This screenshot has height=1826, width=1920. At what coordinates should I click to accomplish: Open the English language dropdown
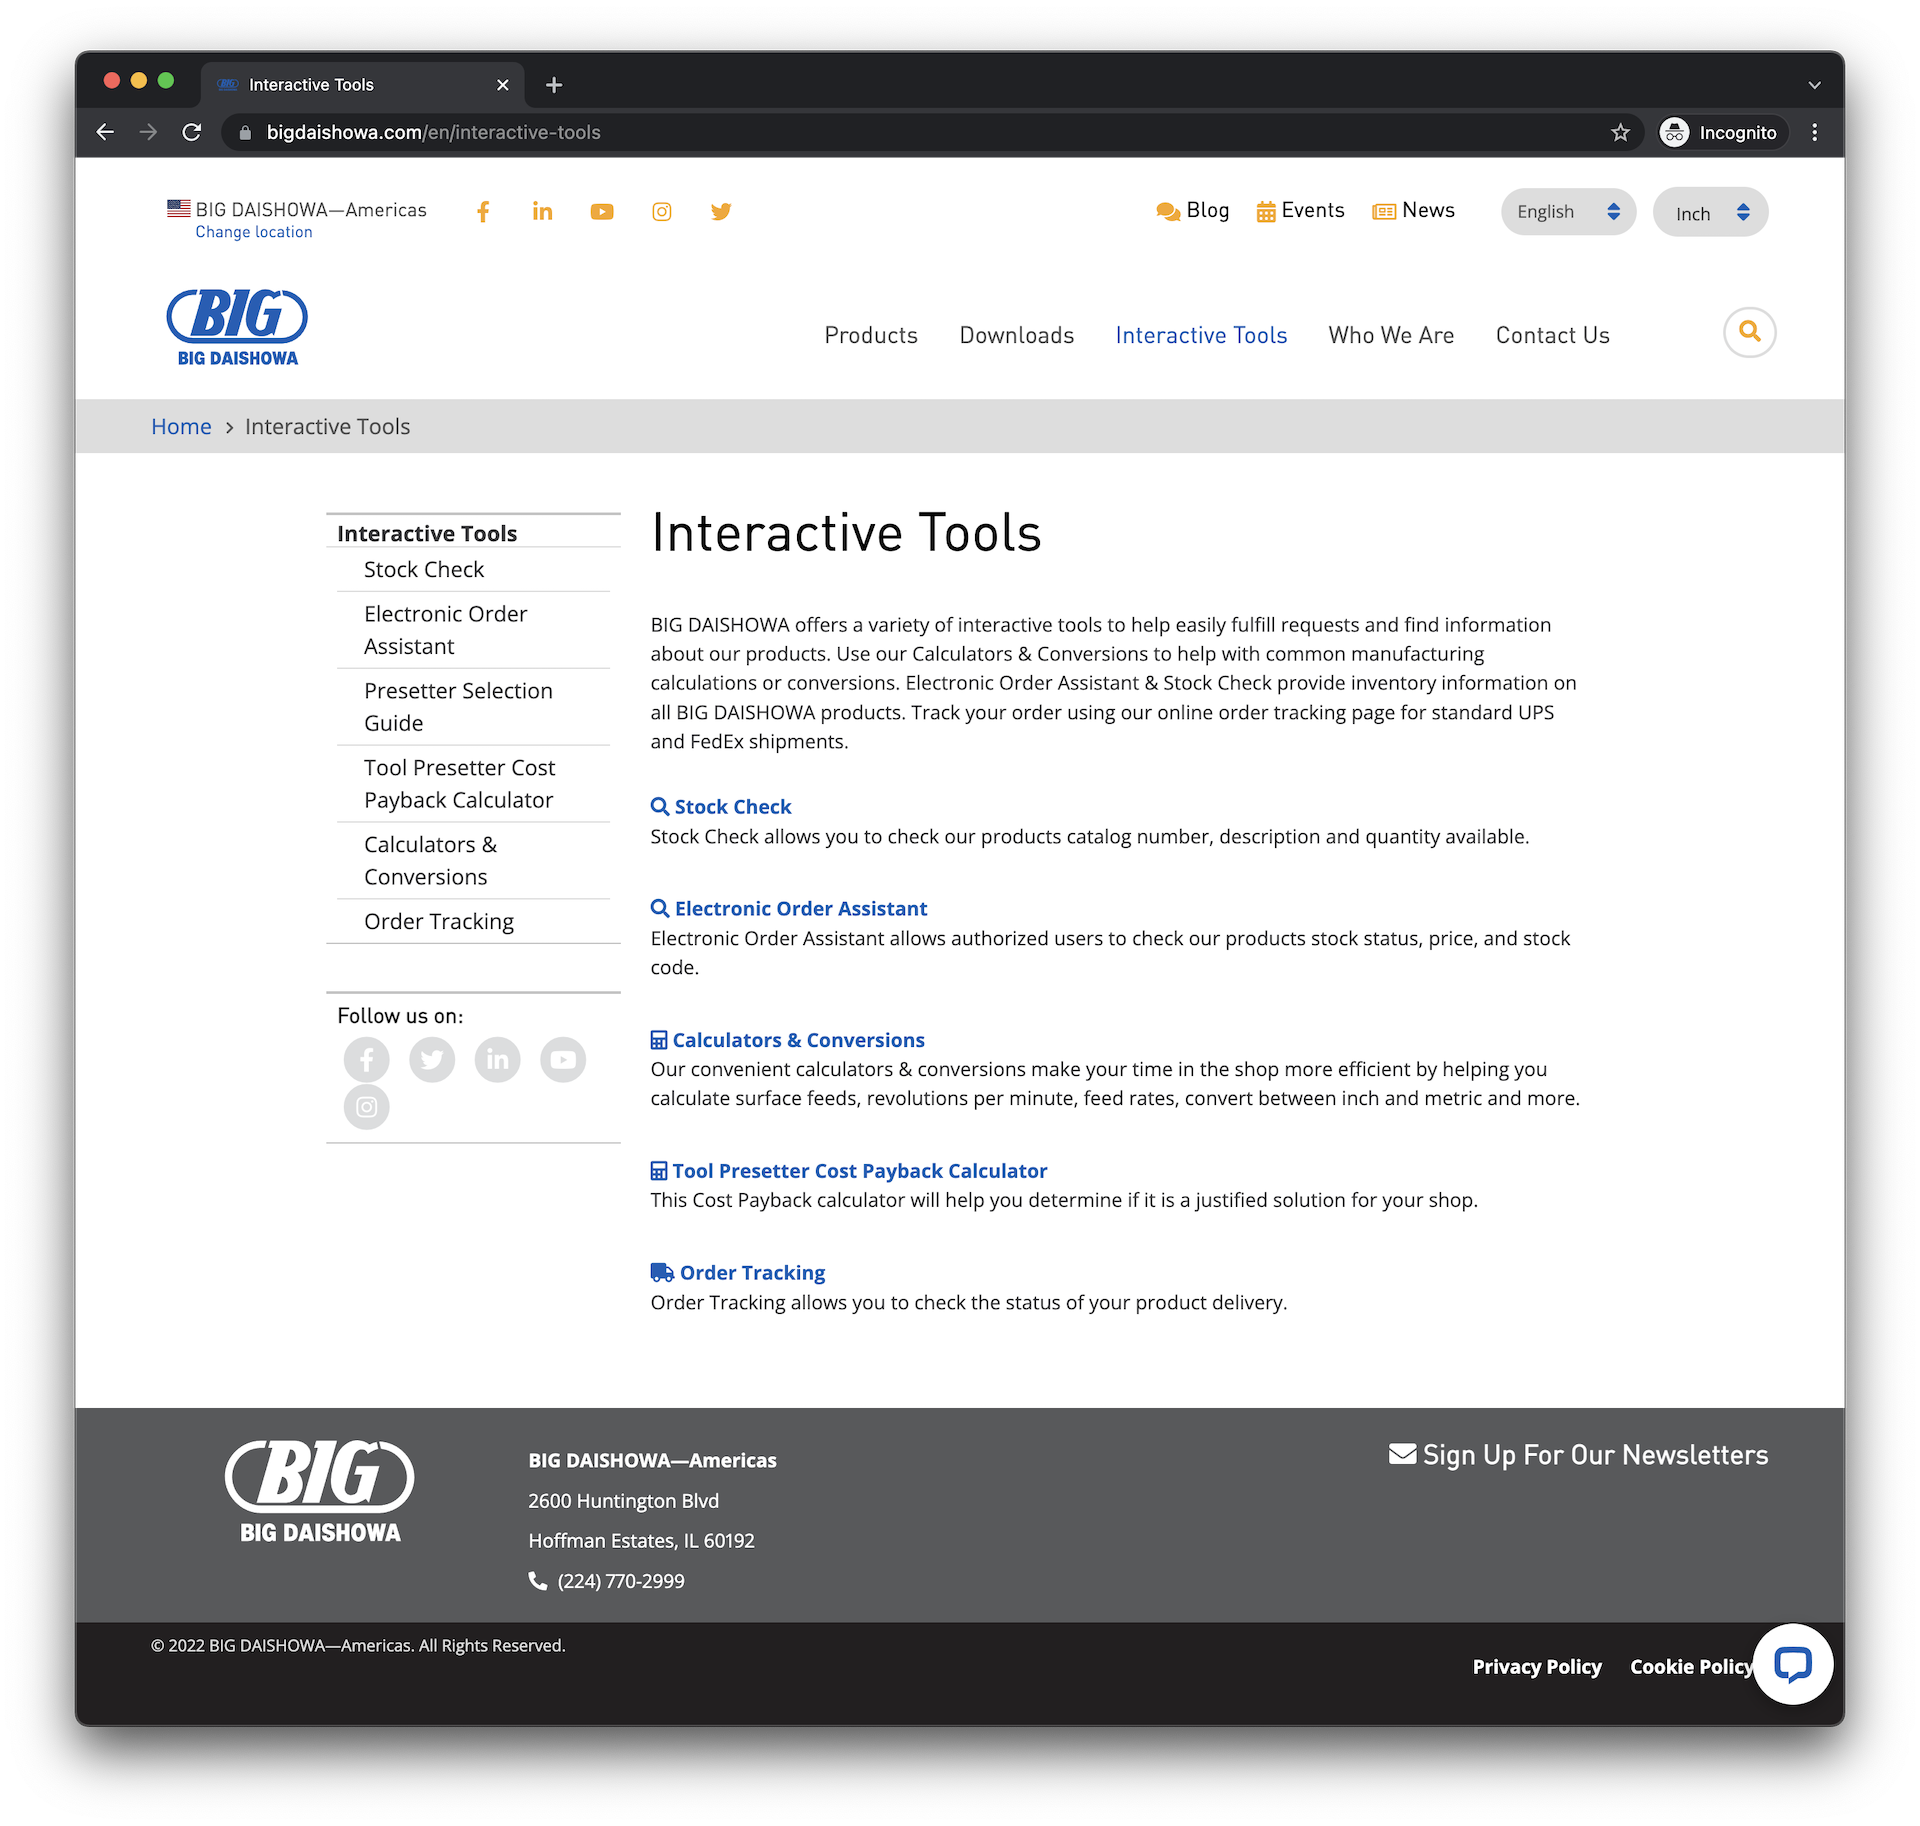click(x=1567, y=211)
